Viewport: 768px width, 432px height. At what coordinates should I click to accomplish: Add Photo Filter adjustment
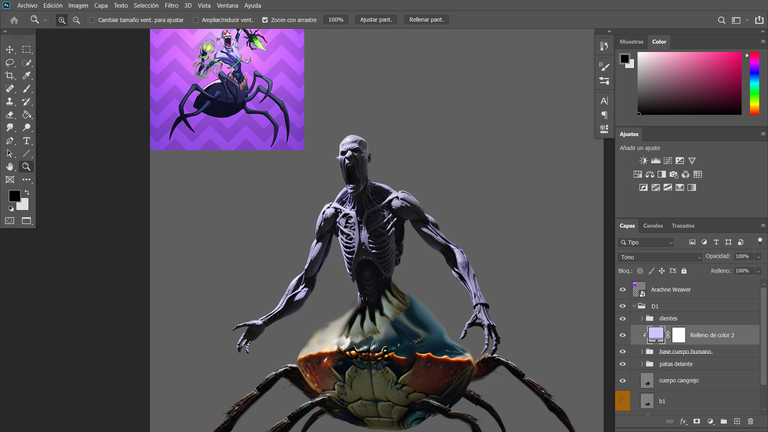pos(673,174)
